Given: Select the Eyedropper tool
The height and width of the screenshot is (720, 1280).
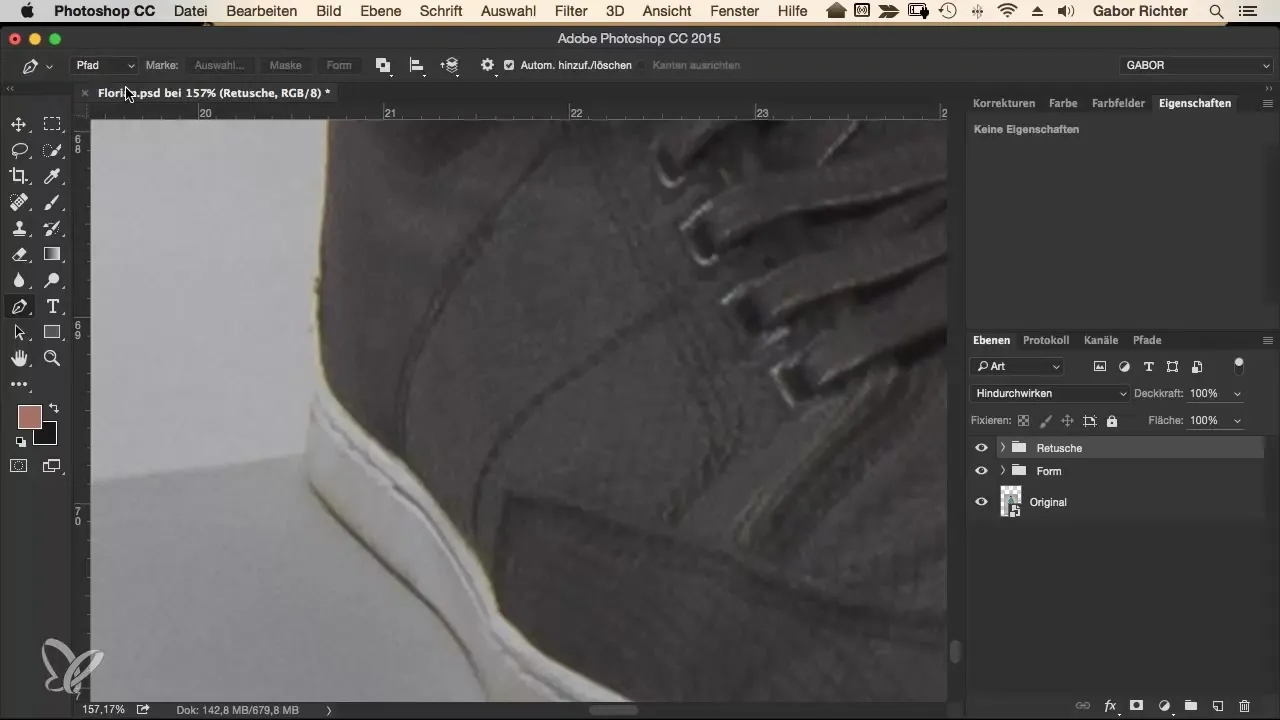Looking at the screenshot, I should click(53, 177).
